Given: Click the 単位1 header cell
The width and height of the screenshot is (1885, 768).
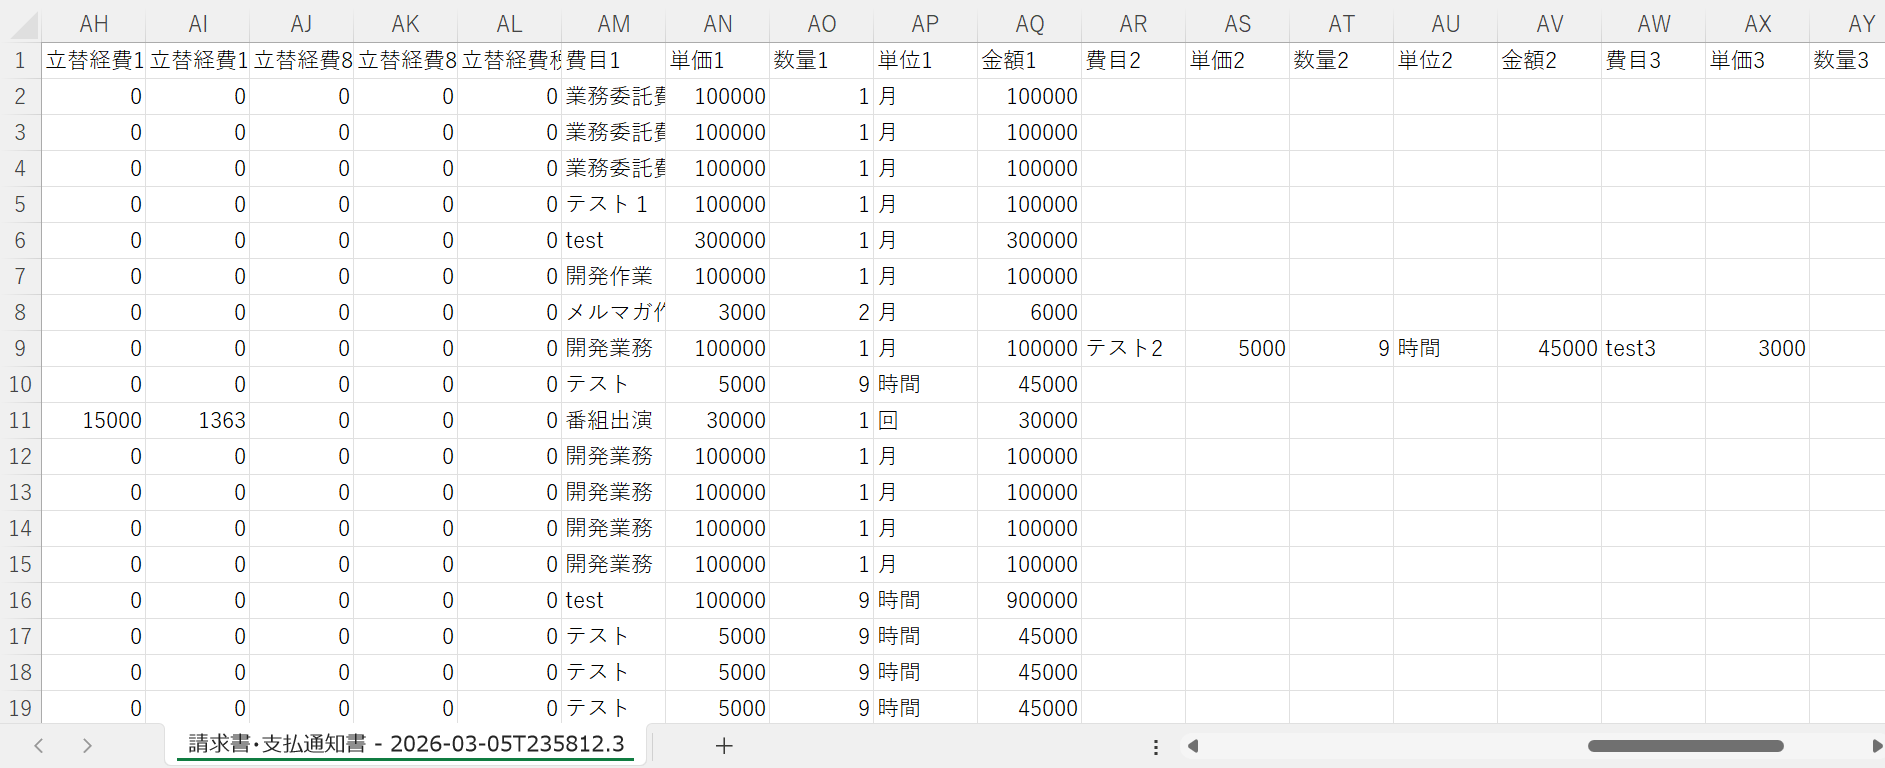Looking at the screenshot, I should [926, 60].
